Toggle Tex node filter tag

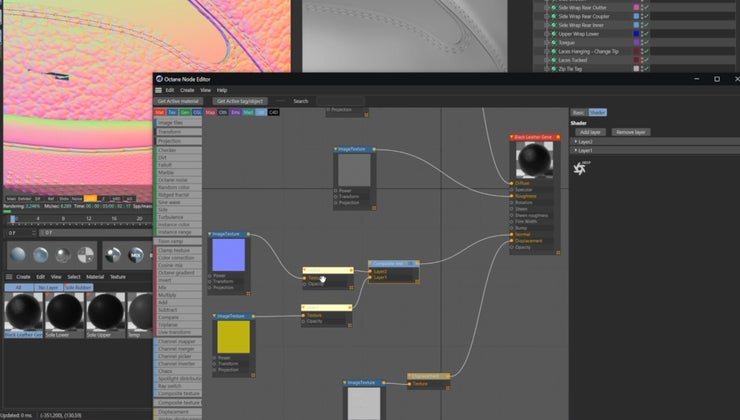172,112
